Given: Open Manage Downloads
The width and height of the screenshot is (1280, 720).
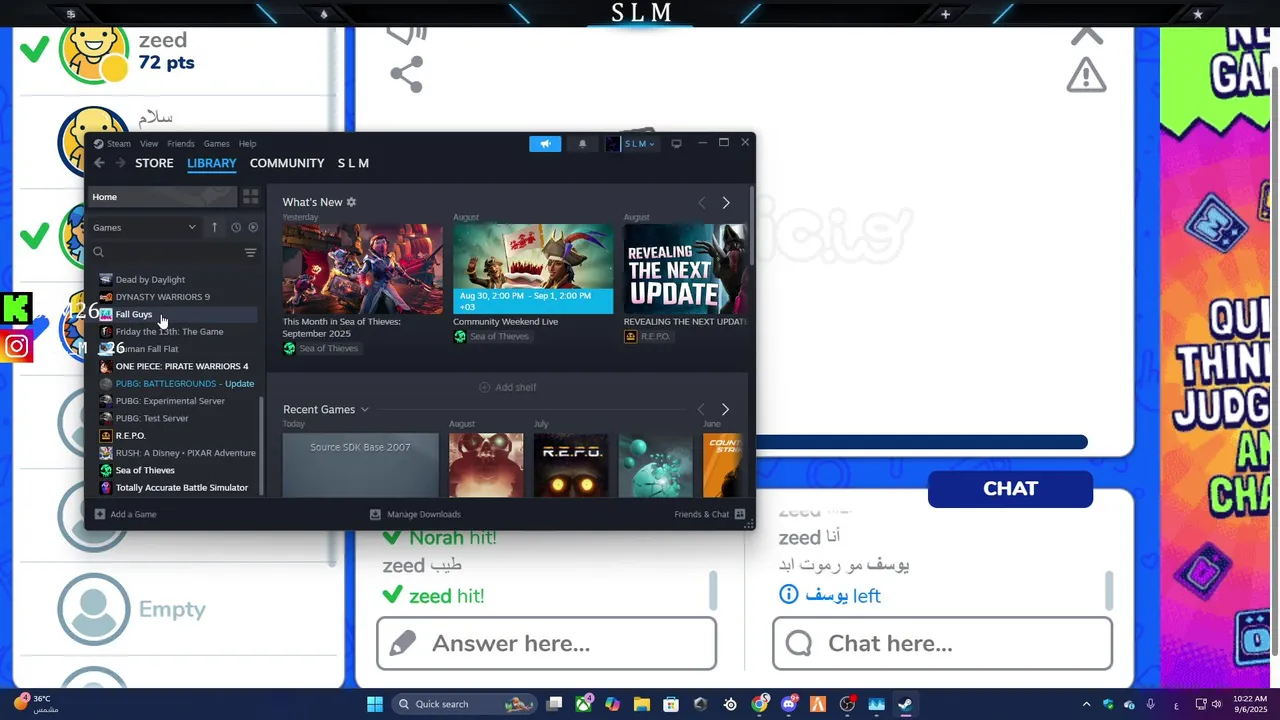Looking at the screenshot, I should (x=415, y=514).
